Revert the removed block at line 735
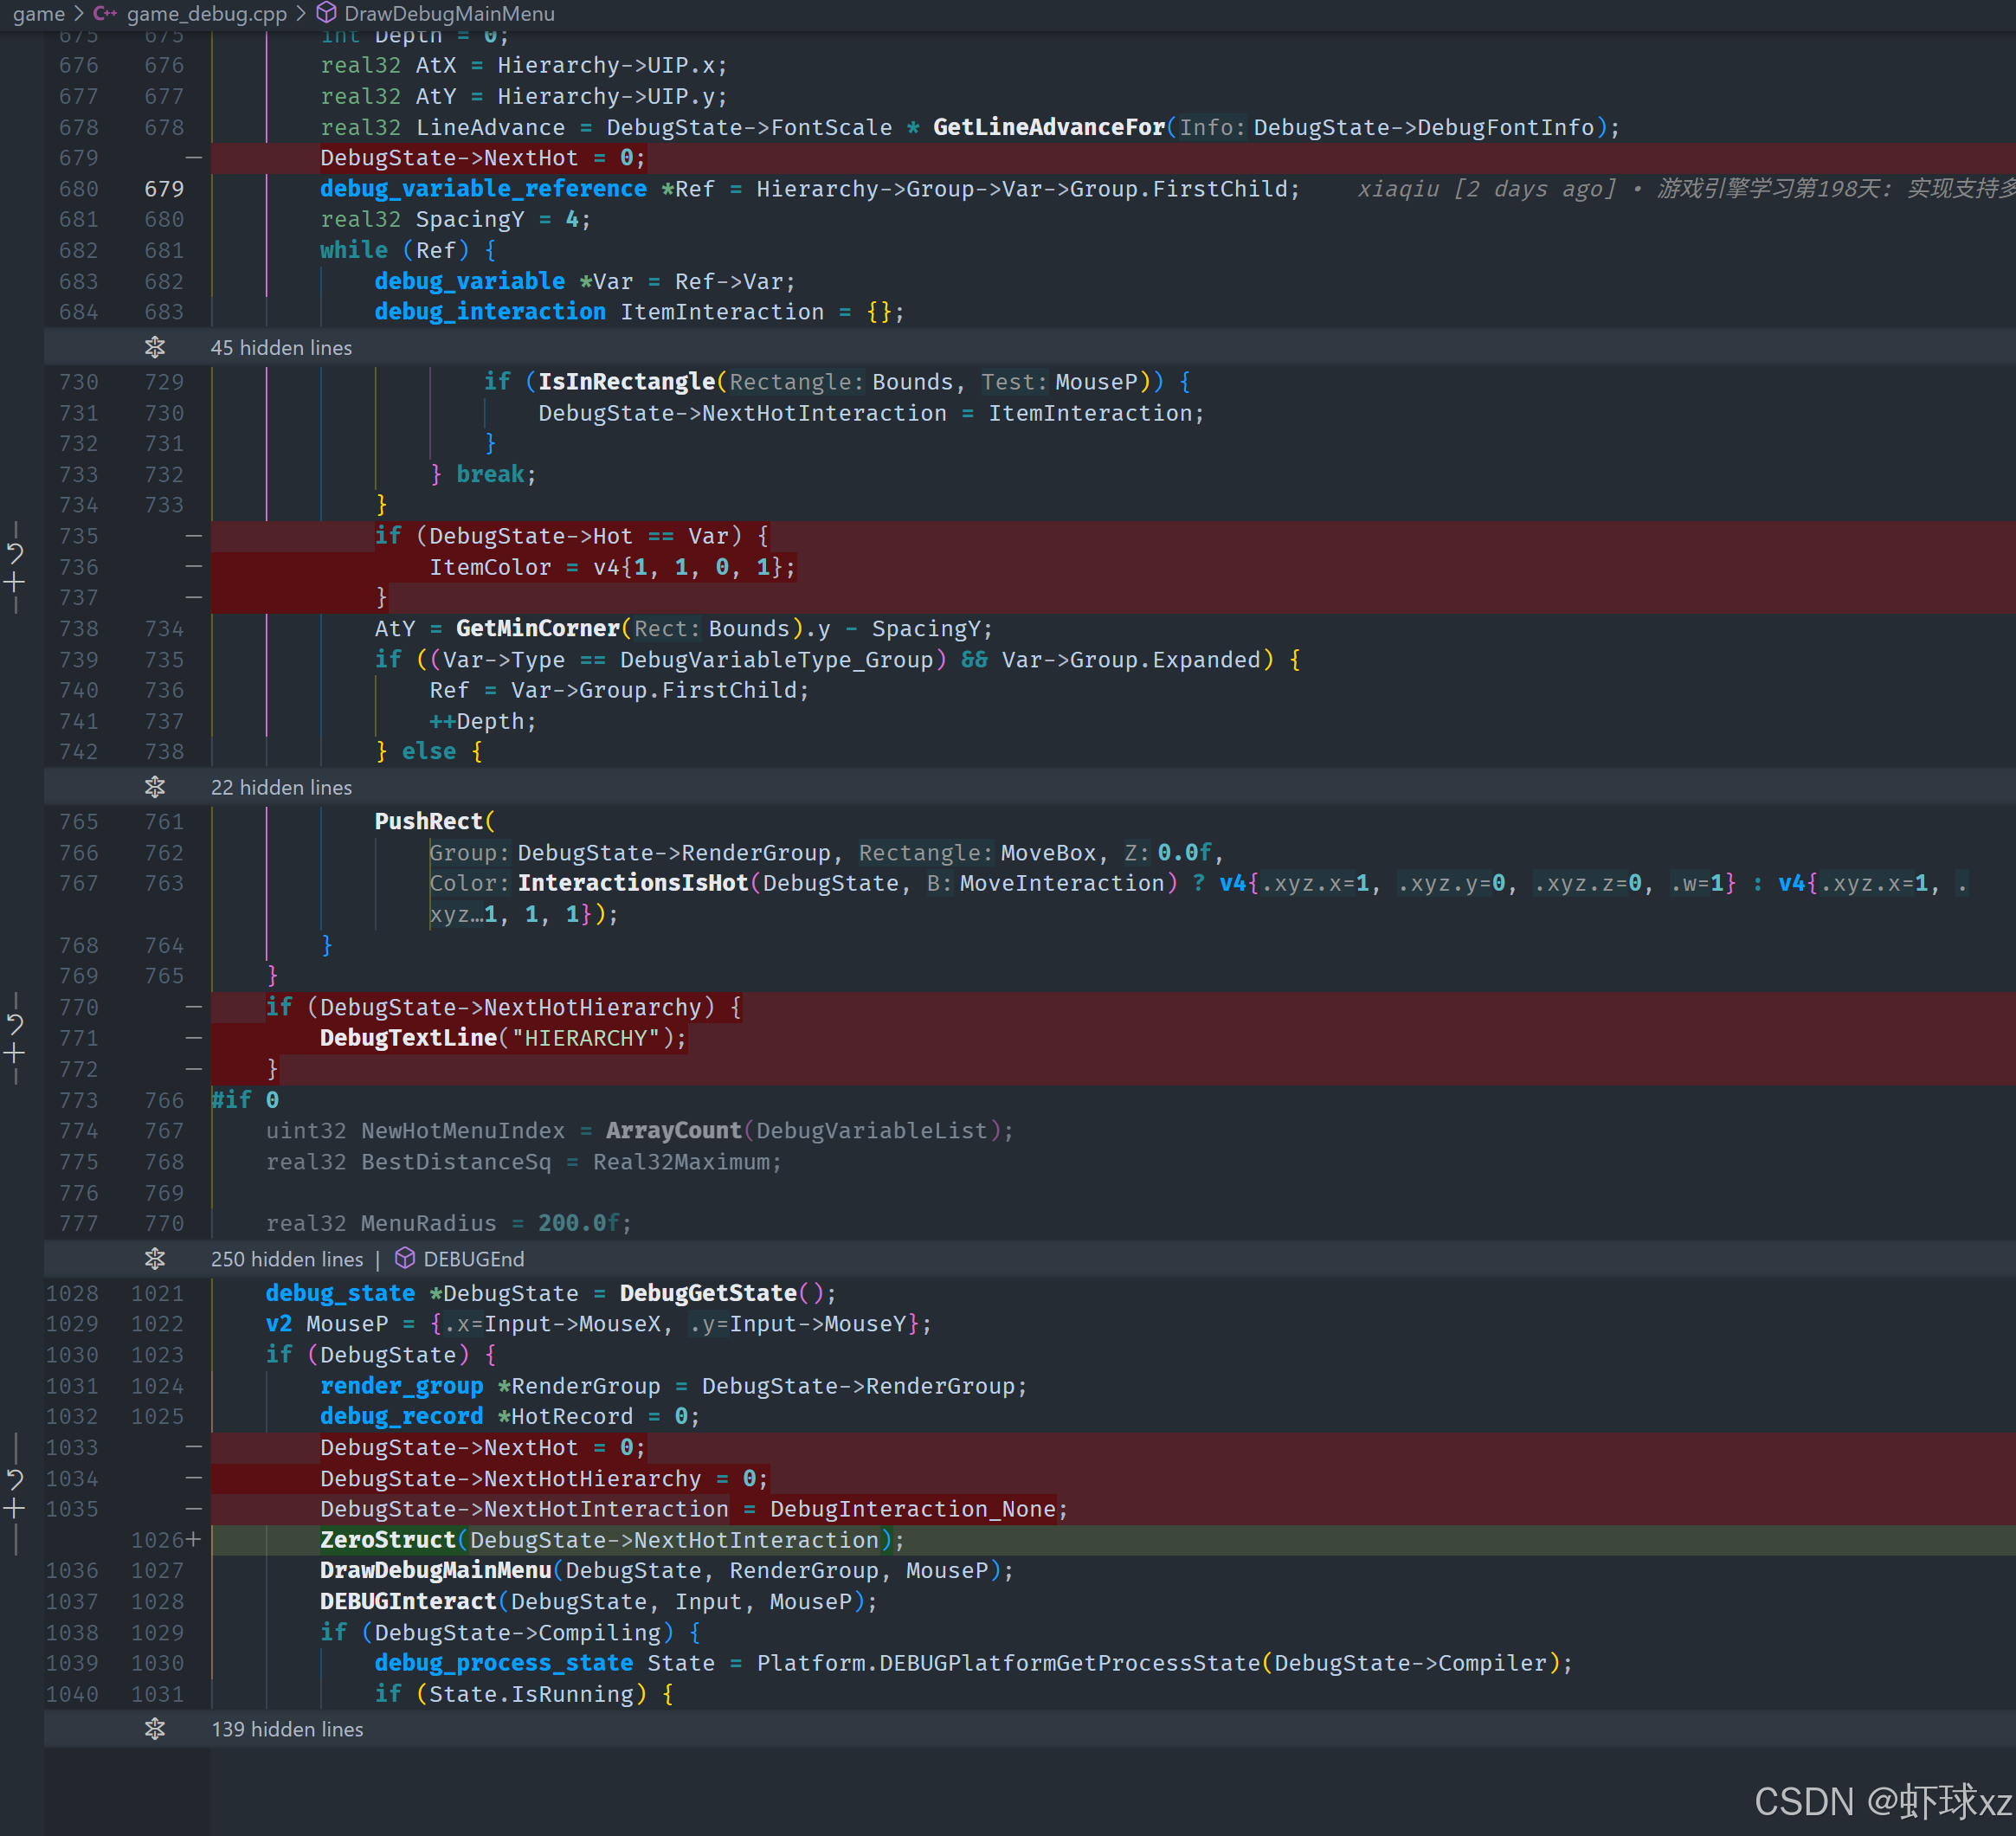 point(15,552)
